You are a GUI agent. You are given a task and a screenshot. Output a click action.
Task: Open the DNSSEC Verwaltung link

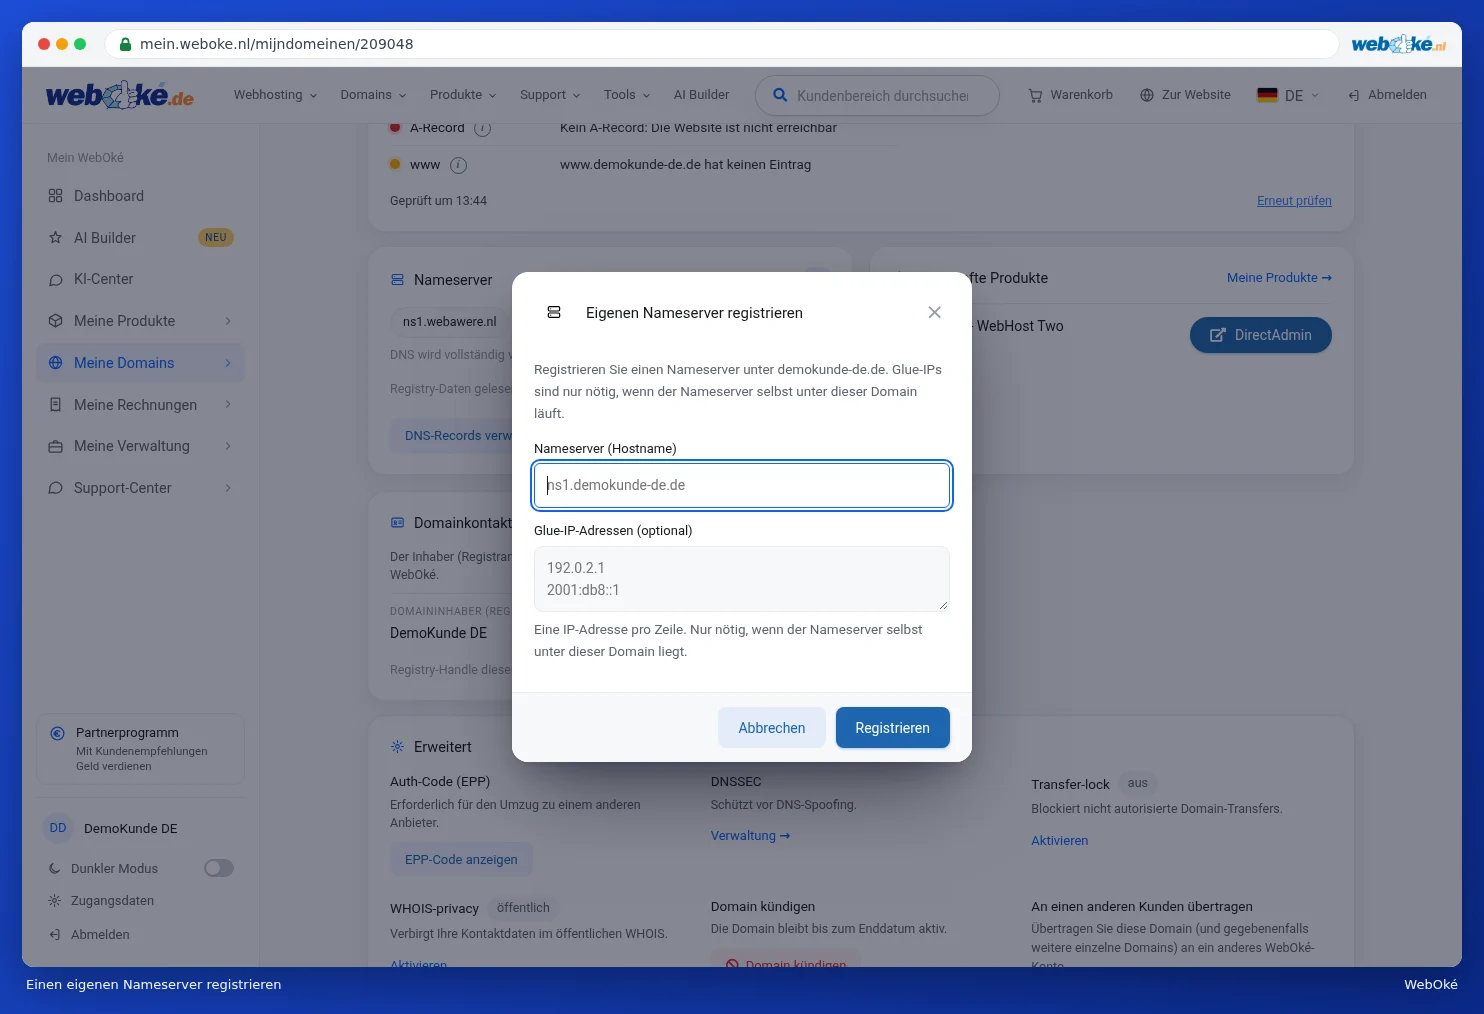[750, 836]
